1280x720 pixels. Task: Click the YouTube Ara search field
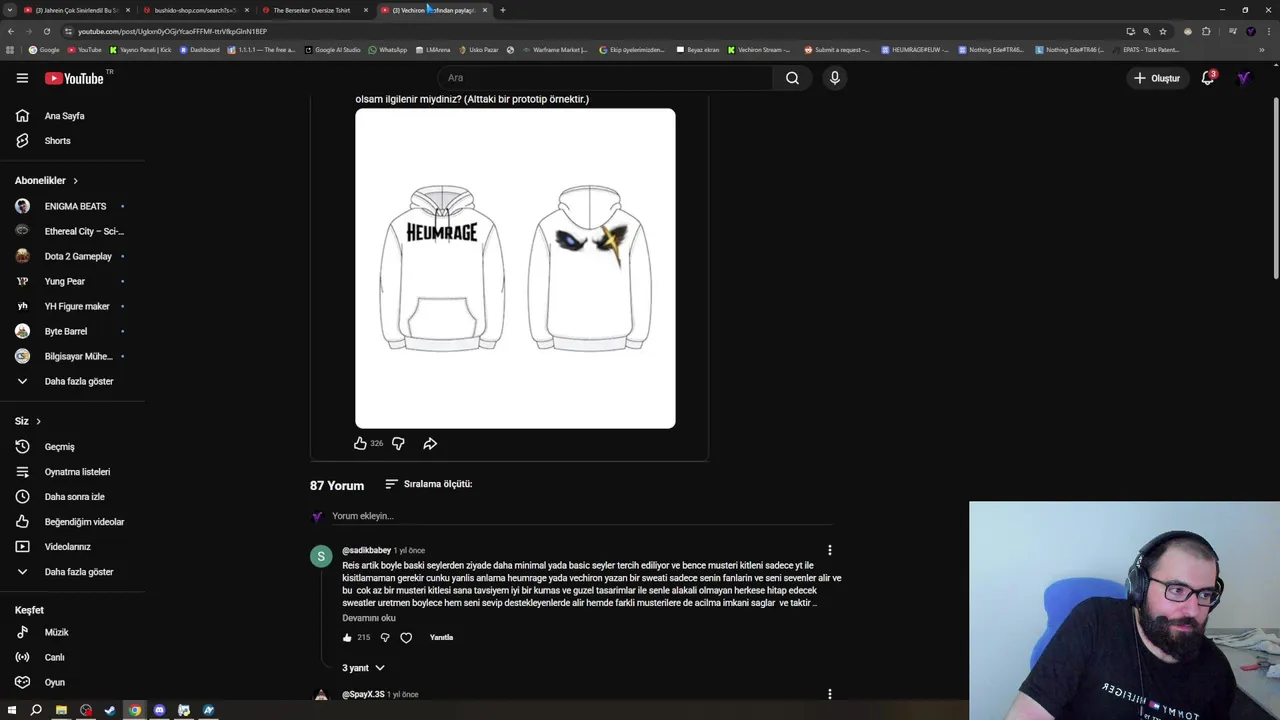(x=605, y=78)
